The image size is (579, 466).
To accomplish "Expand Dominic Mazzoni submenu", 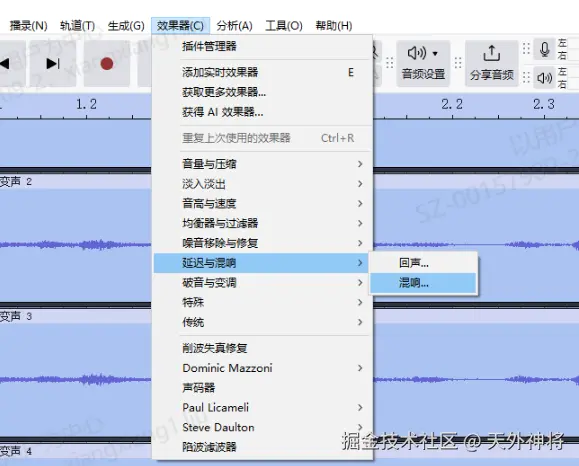I will [x=262, y=368].
